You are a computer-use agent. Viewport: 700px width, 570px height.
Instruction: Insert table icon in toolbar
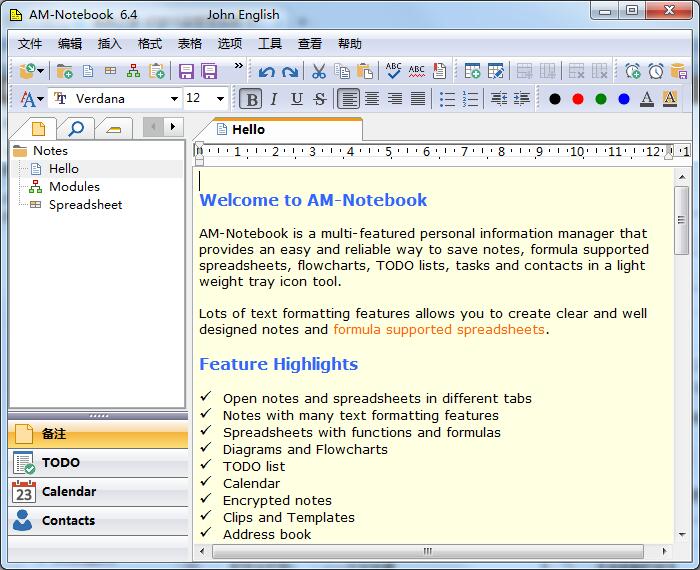(472, 71)
